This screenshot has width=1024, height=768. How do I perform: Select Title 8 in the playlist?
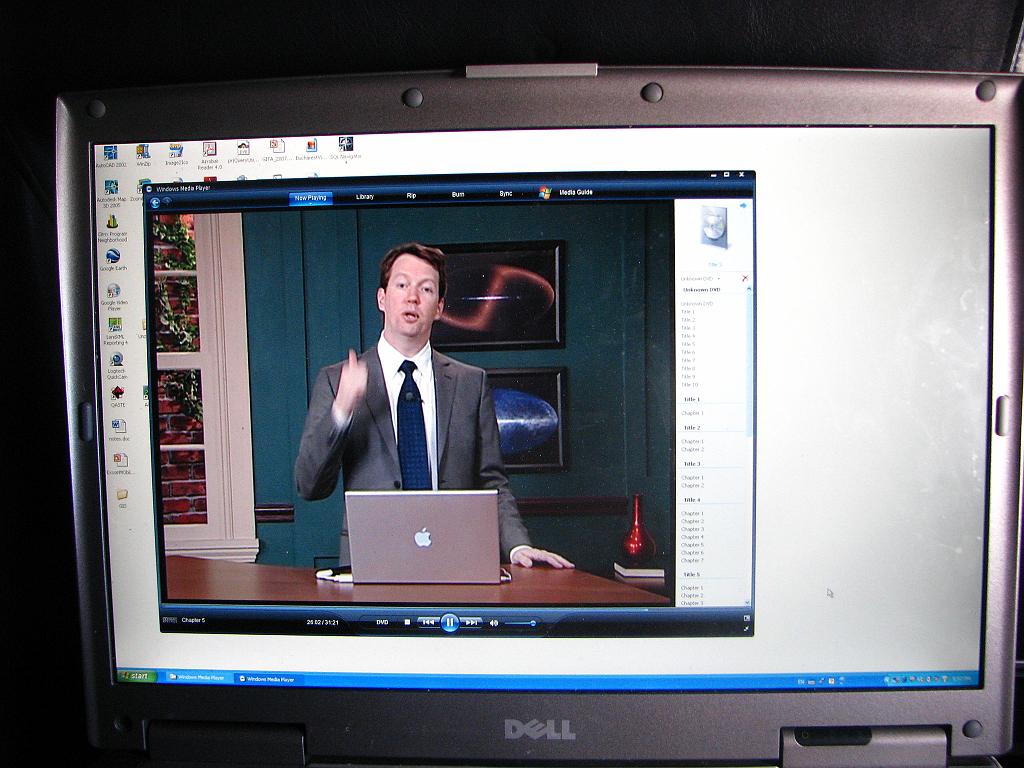point(688,368)
